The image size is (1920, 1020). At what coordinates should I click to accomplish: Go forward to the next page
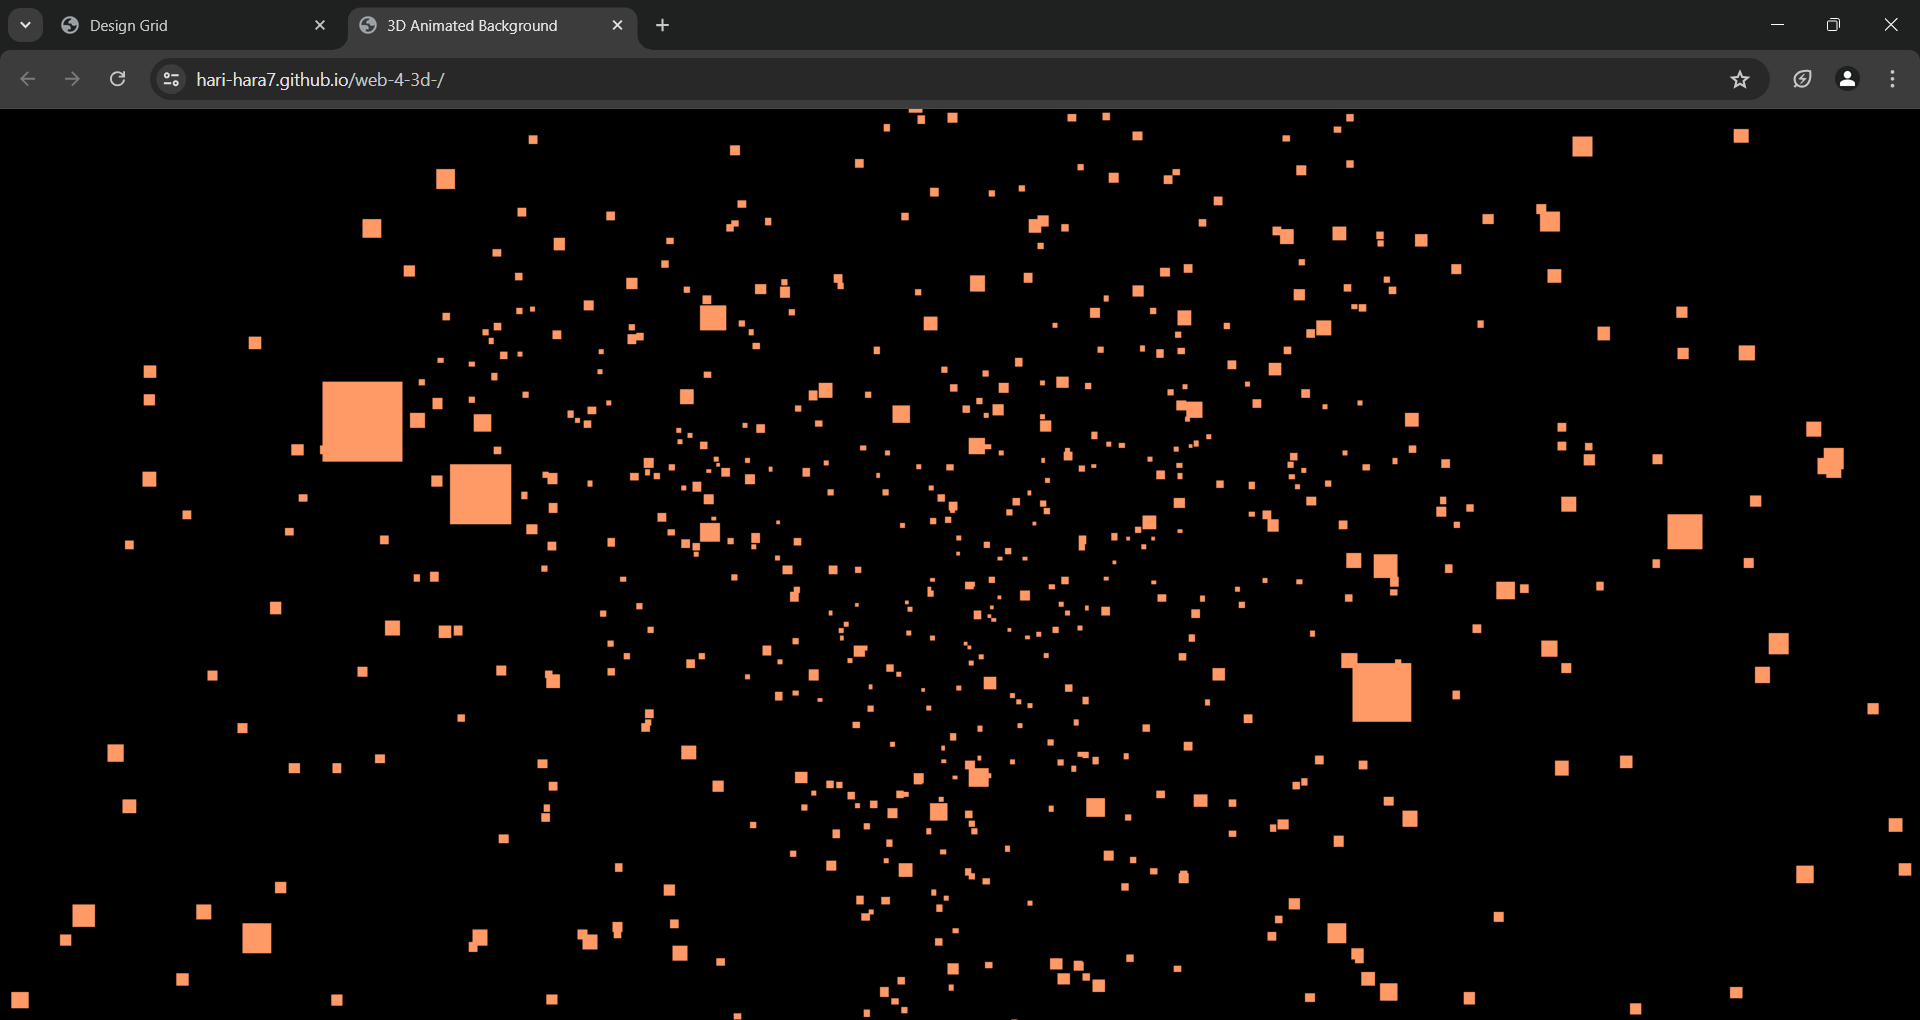click(72, 79)
